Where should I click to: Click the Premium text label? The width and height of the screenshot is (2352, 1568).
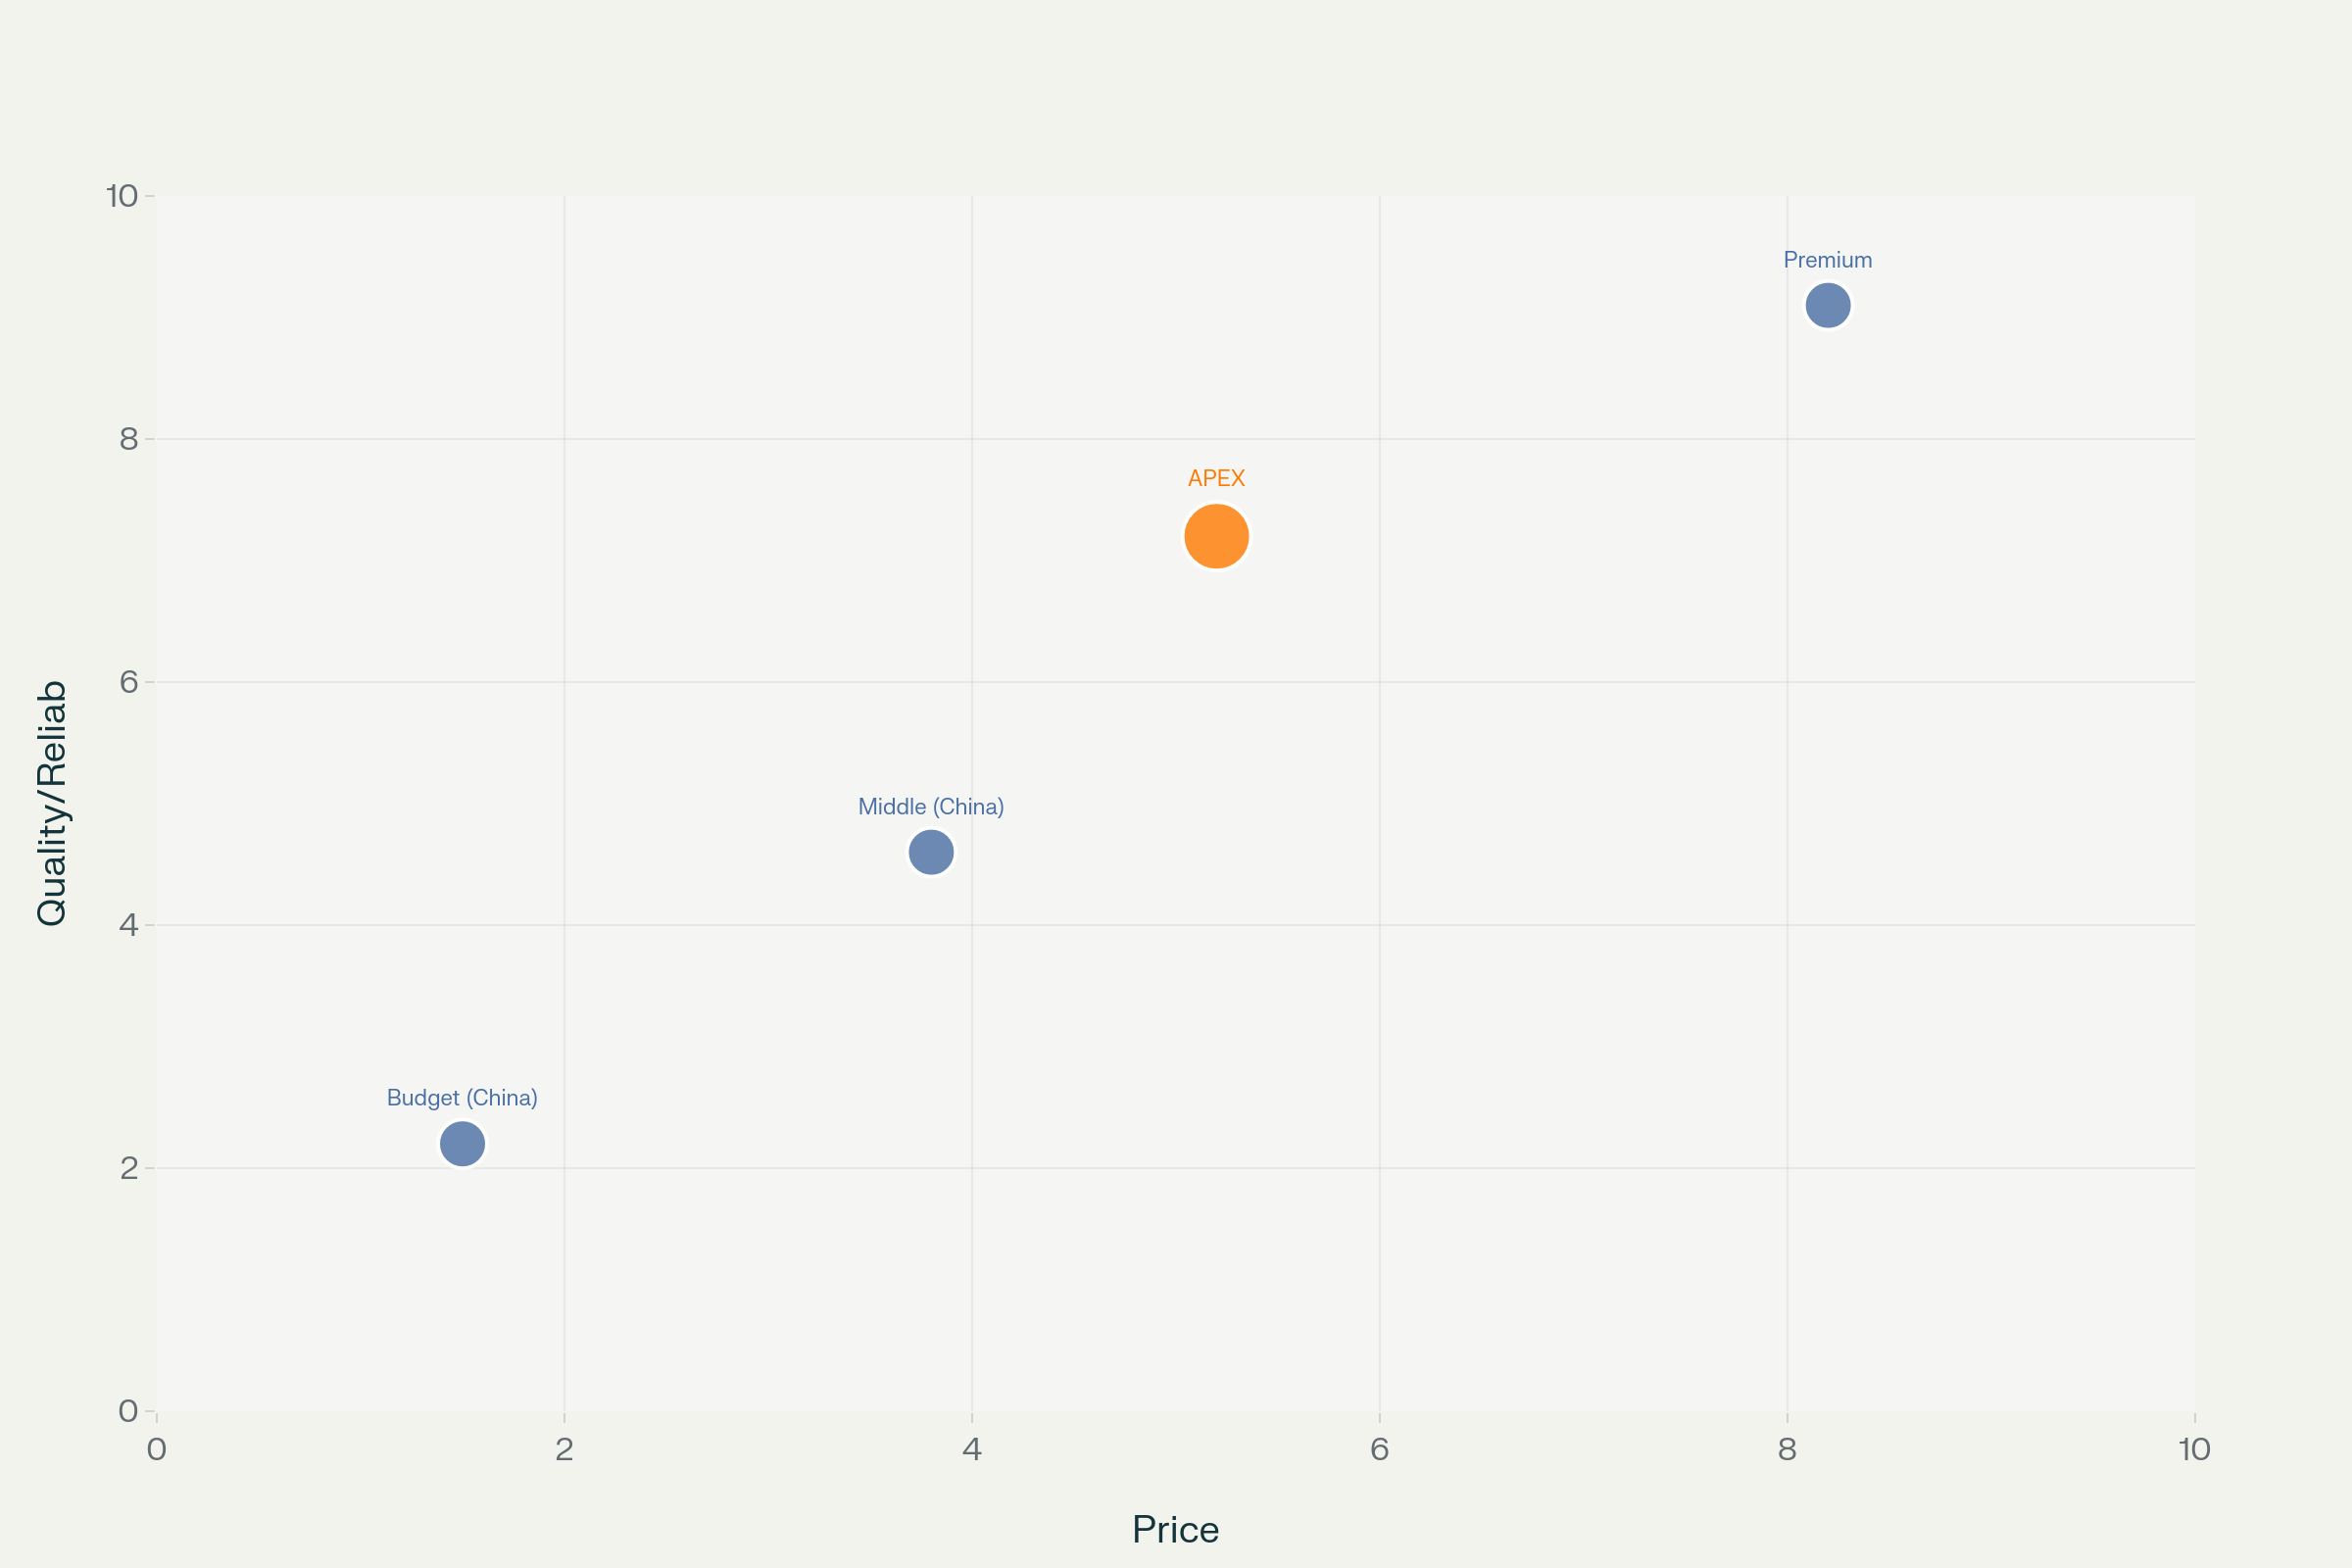tap(1827, 260)
